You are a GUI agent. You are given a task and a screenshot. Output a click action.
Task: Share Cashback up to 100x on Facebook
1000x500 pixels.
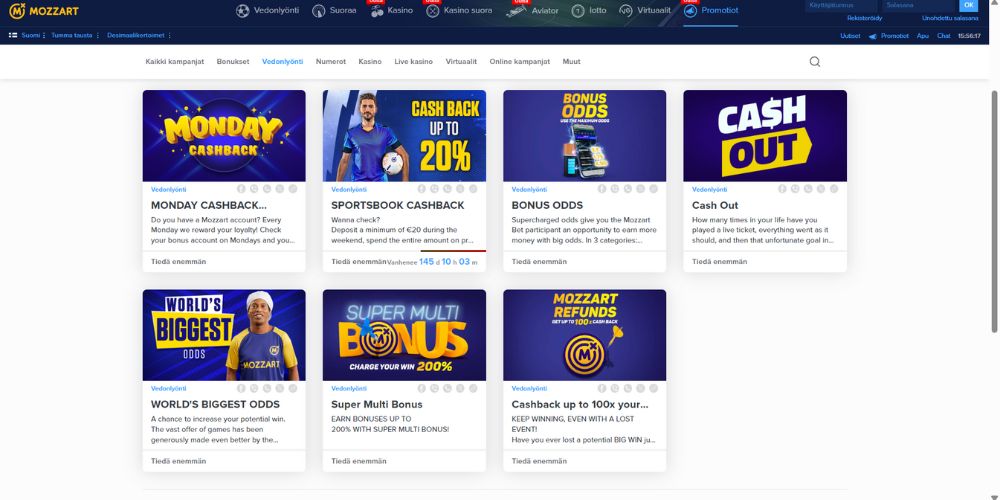tap(602, 388)
